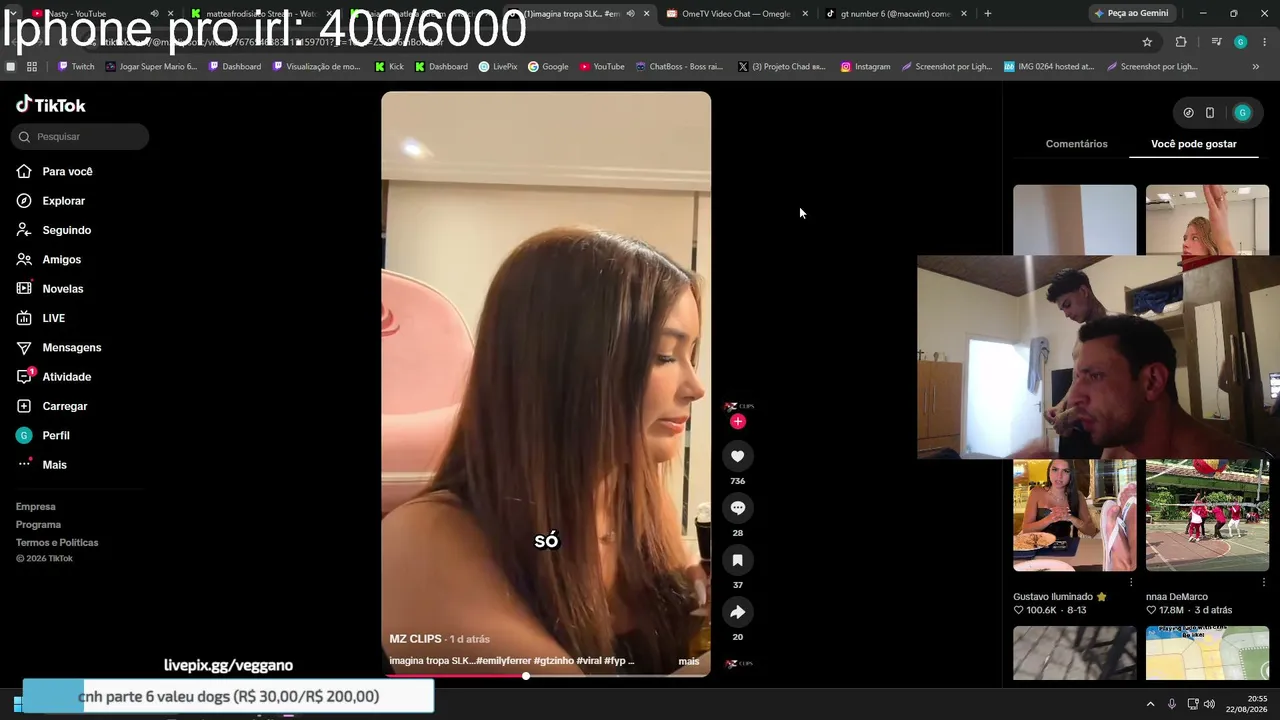Open the YouTube bookmark
Viewport: 1280px width, 720px height.
tap(601, 67)
